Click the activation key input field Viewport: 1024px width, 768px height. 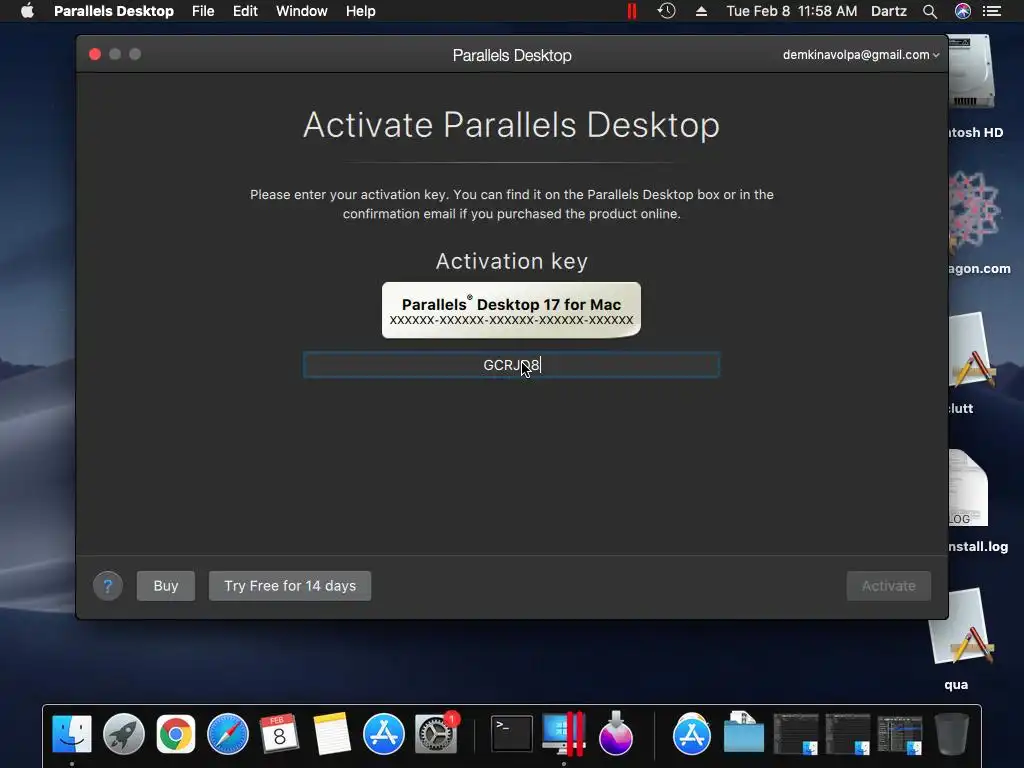click(511, 365)
